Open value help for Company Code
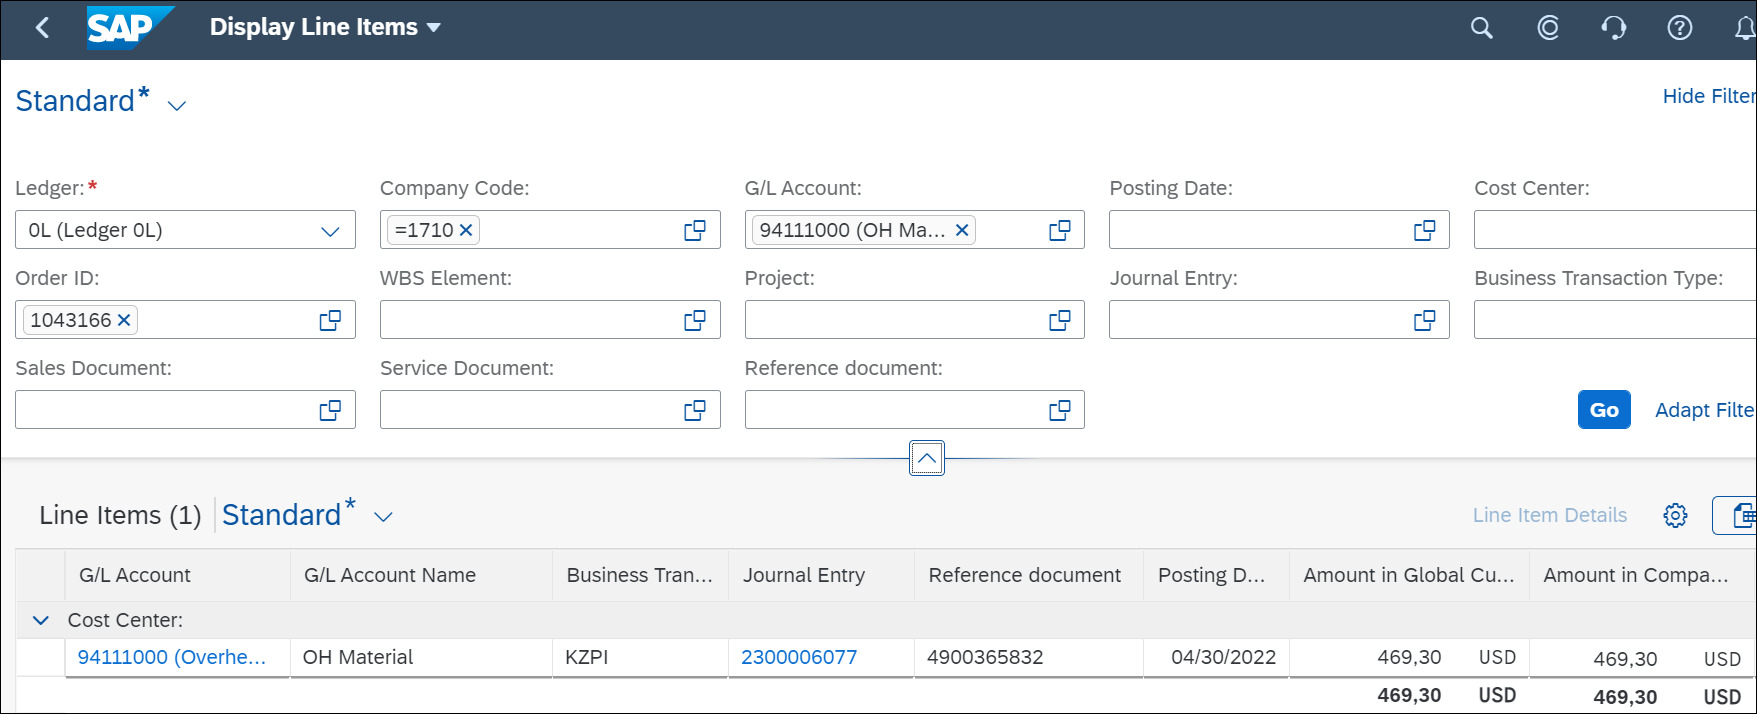This screenshot has height=714, width=1757. click(x=694, y=231)
